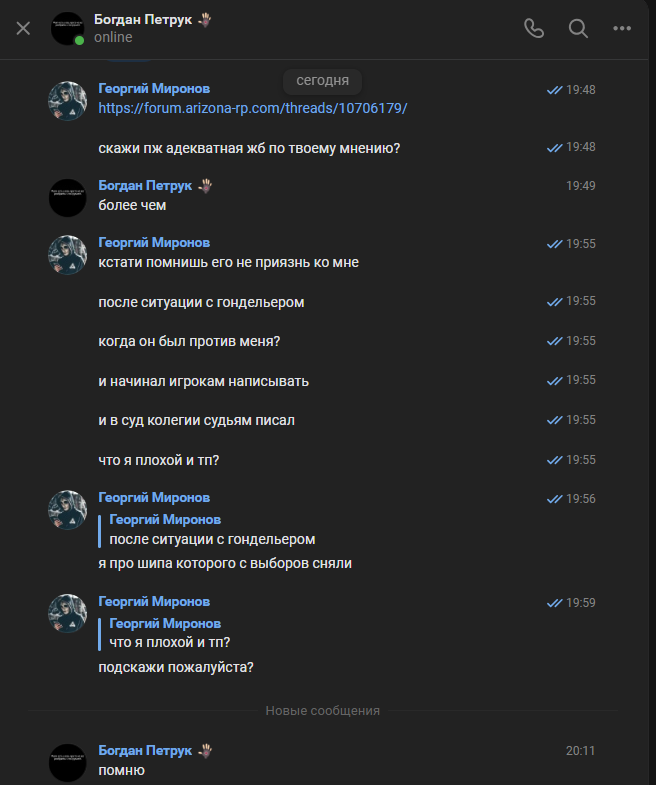The width and height of the screenshot is (656, 785).
Task: Close the chat with the X icon
Action: point(23,28)
